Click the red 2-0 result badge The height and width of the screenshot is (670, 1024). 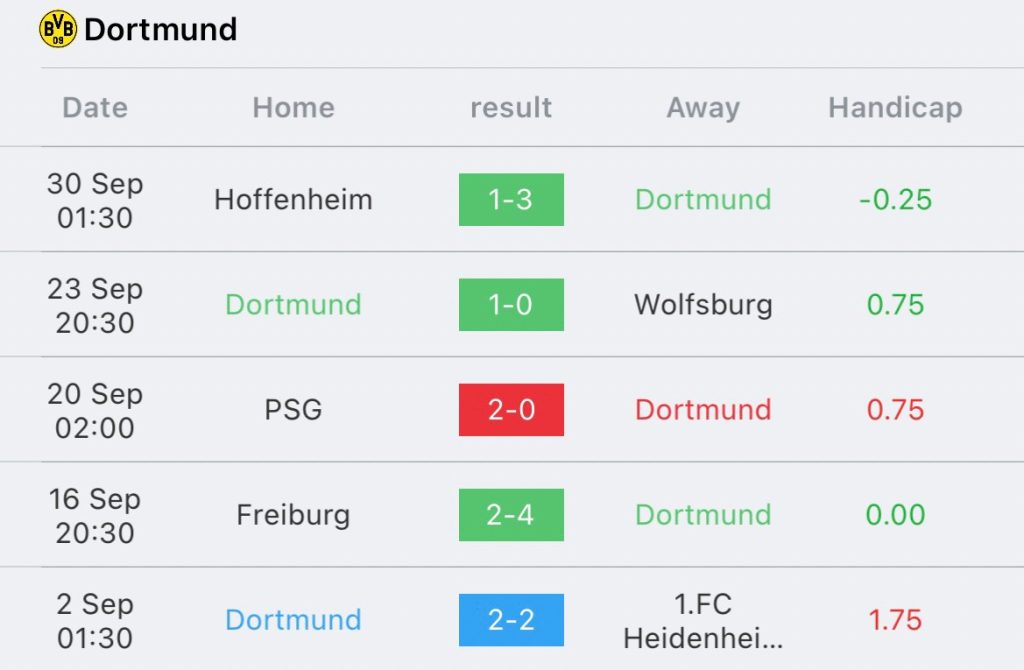pos(511,410)
